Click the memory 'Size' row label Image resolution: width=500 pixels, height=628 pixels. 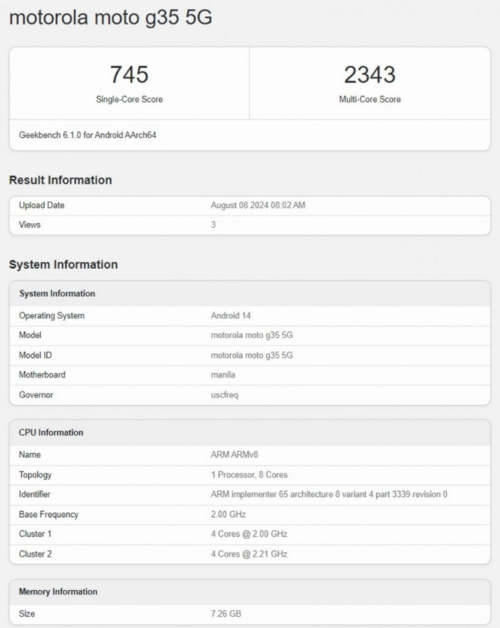[27, 614]
